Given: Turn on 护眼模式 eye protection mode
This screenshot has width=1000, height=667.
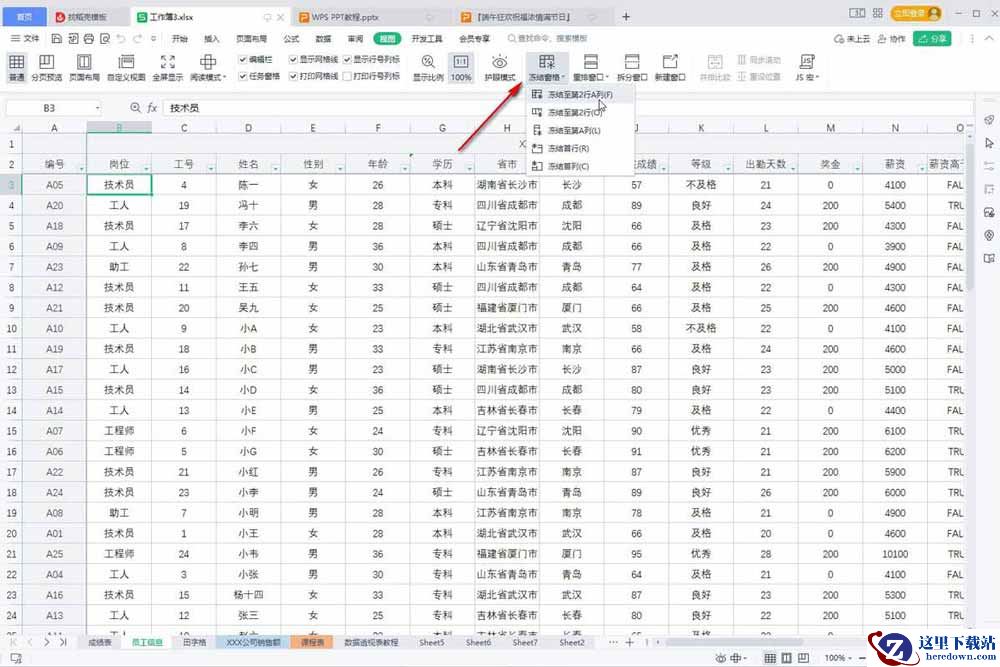Looking at the screenshot, I should 500,68.
